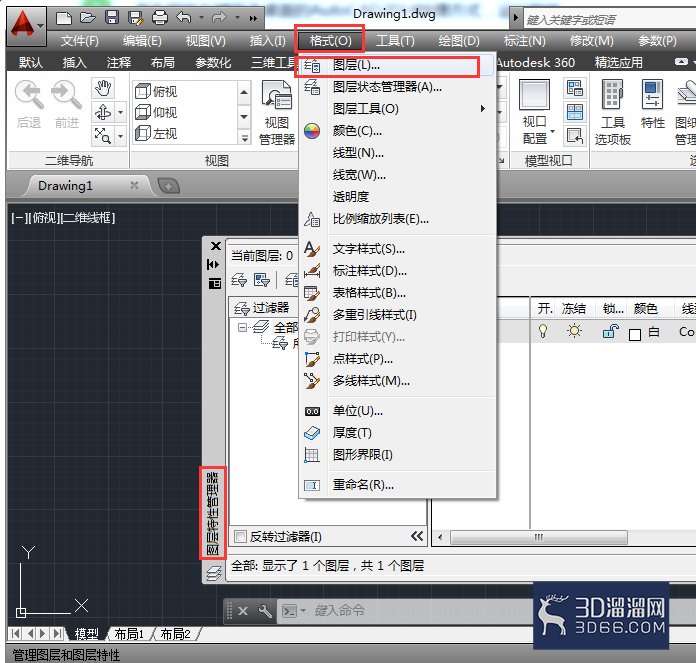Image resolution: width=696 pixels, height=663 pixels.
Task: Close the Drawing1 document tab
Action: tap(134, 185)
